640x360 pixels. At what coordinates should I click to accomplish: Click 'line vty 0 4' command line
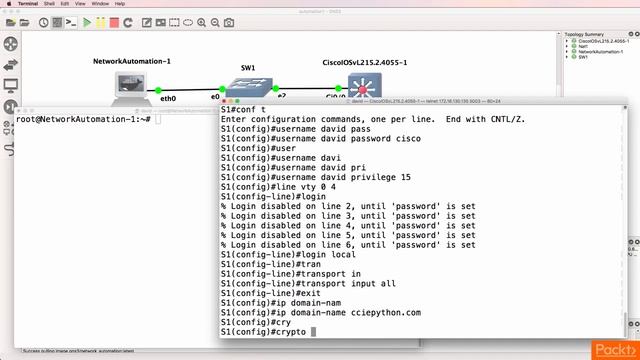point(278,187)
